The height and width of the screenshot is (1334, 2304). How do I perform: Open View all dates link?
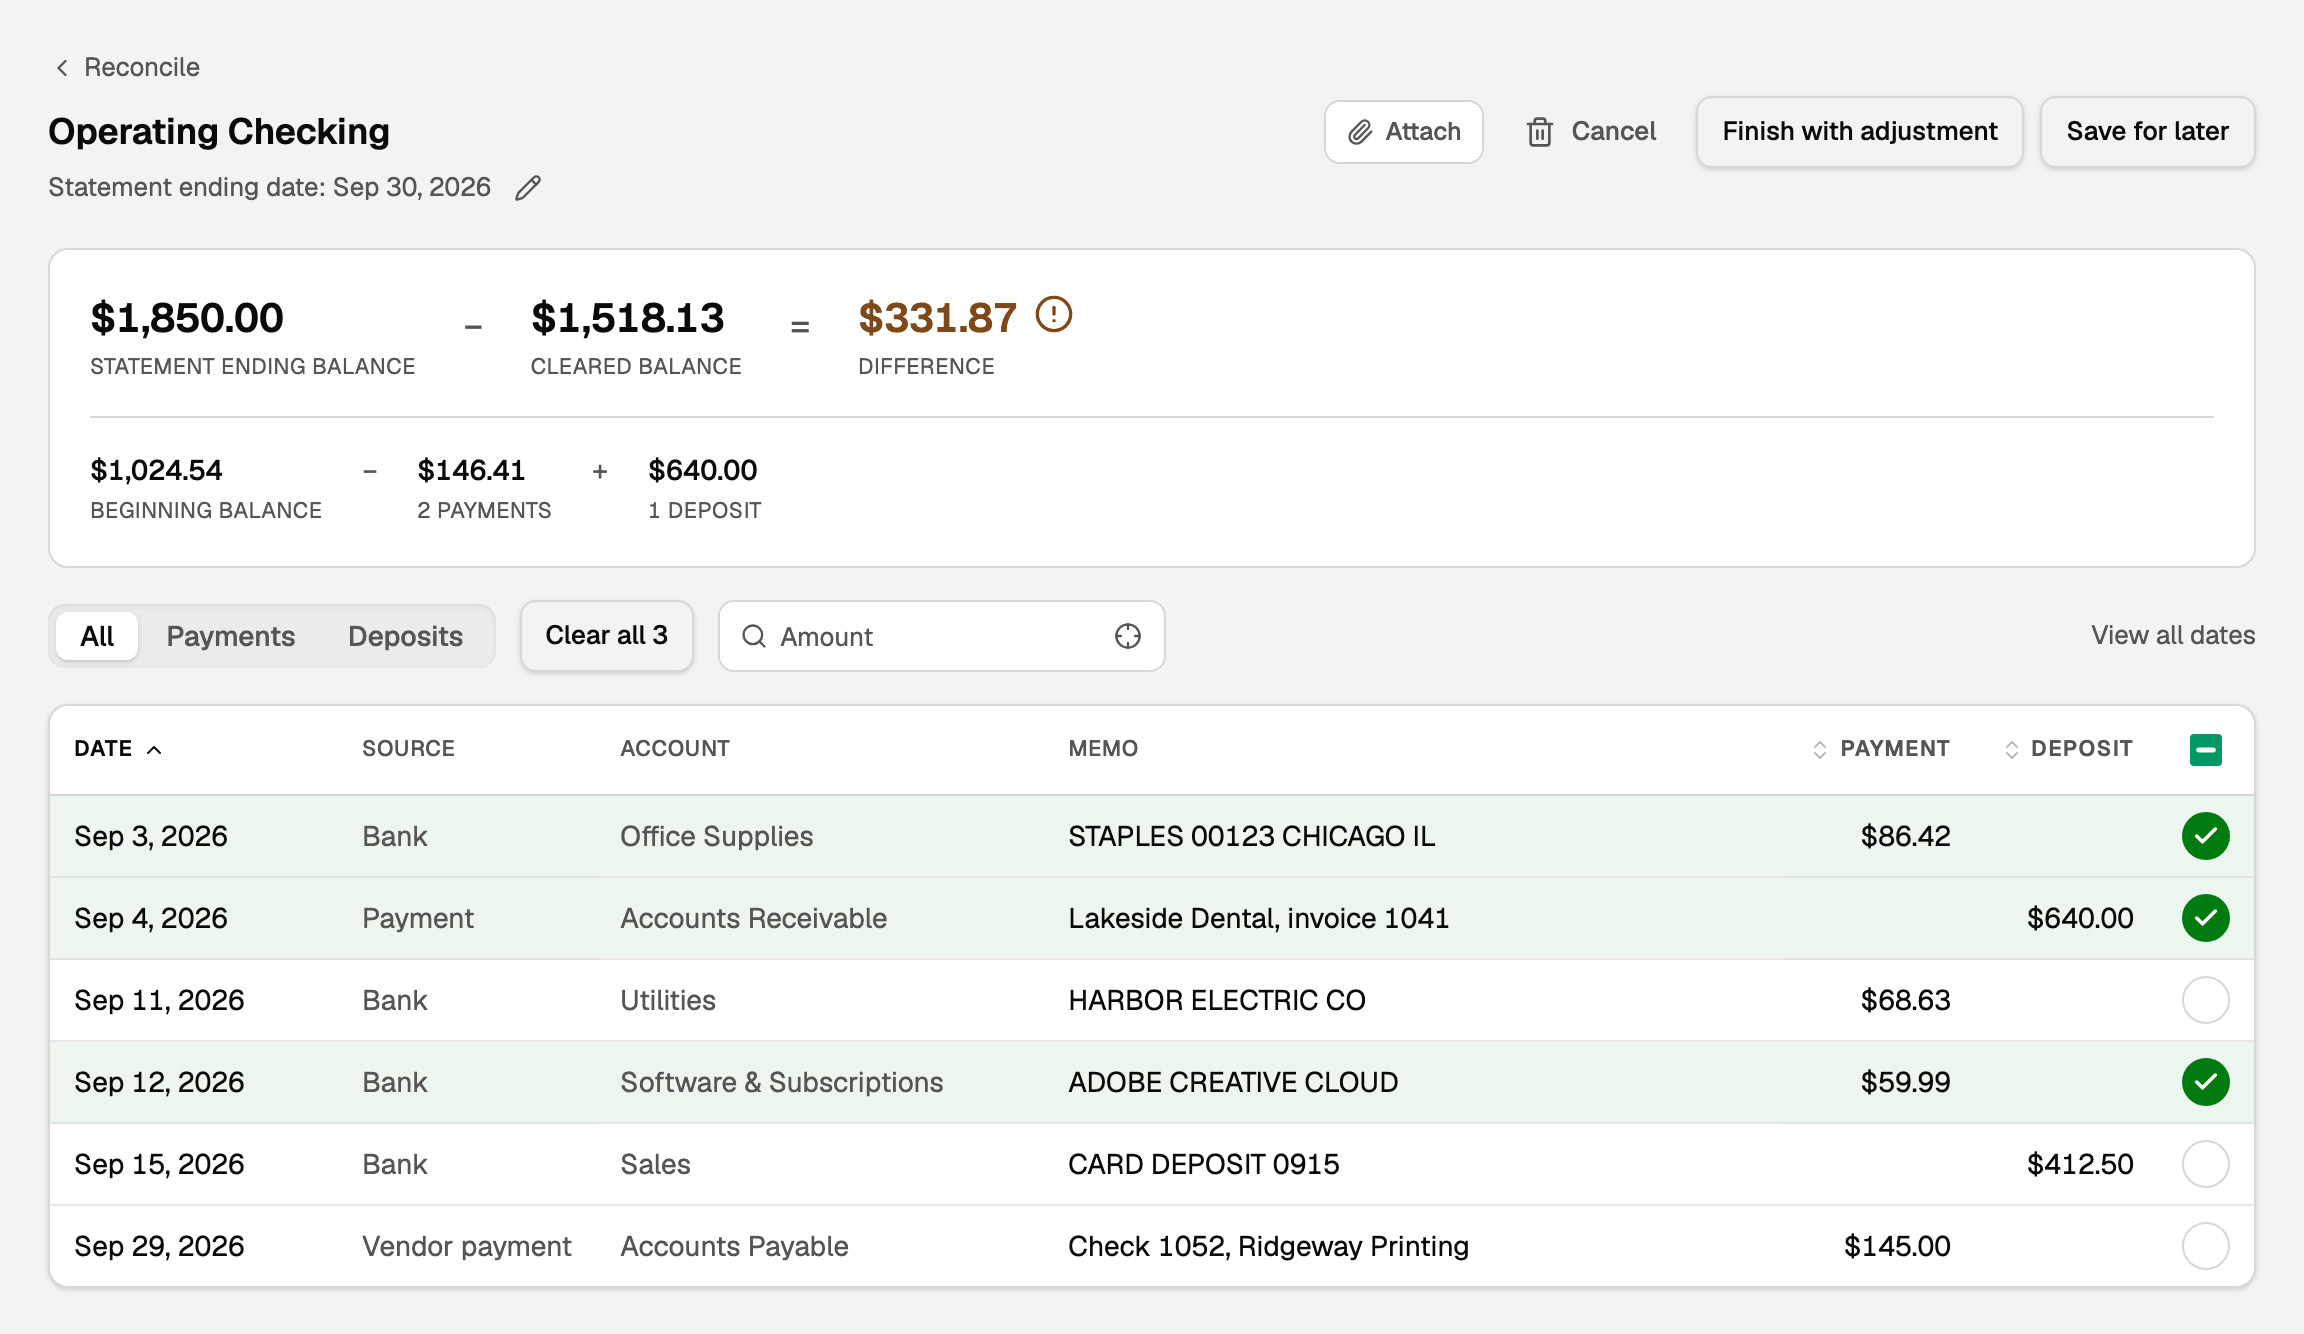[2173, 636]
